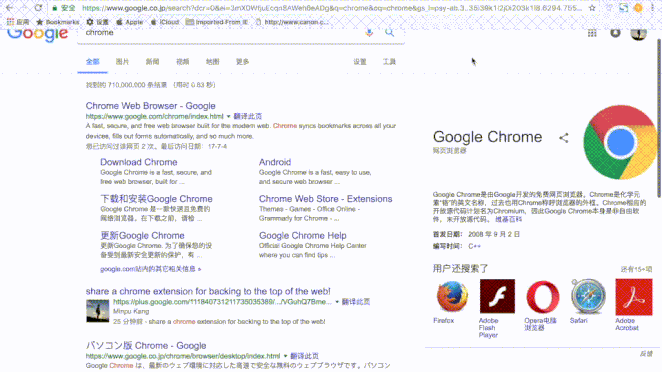662x372 pixels.
Task: Open Adobe Acrobat related search icon
Action: (x=634, y=296)
